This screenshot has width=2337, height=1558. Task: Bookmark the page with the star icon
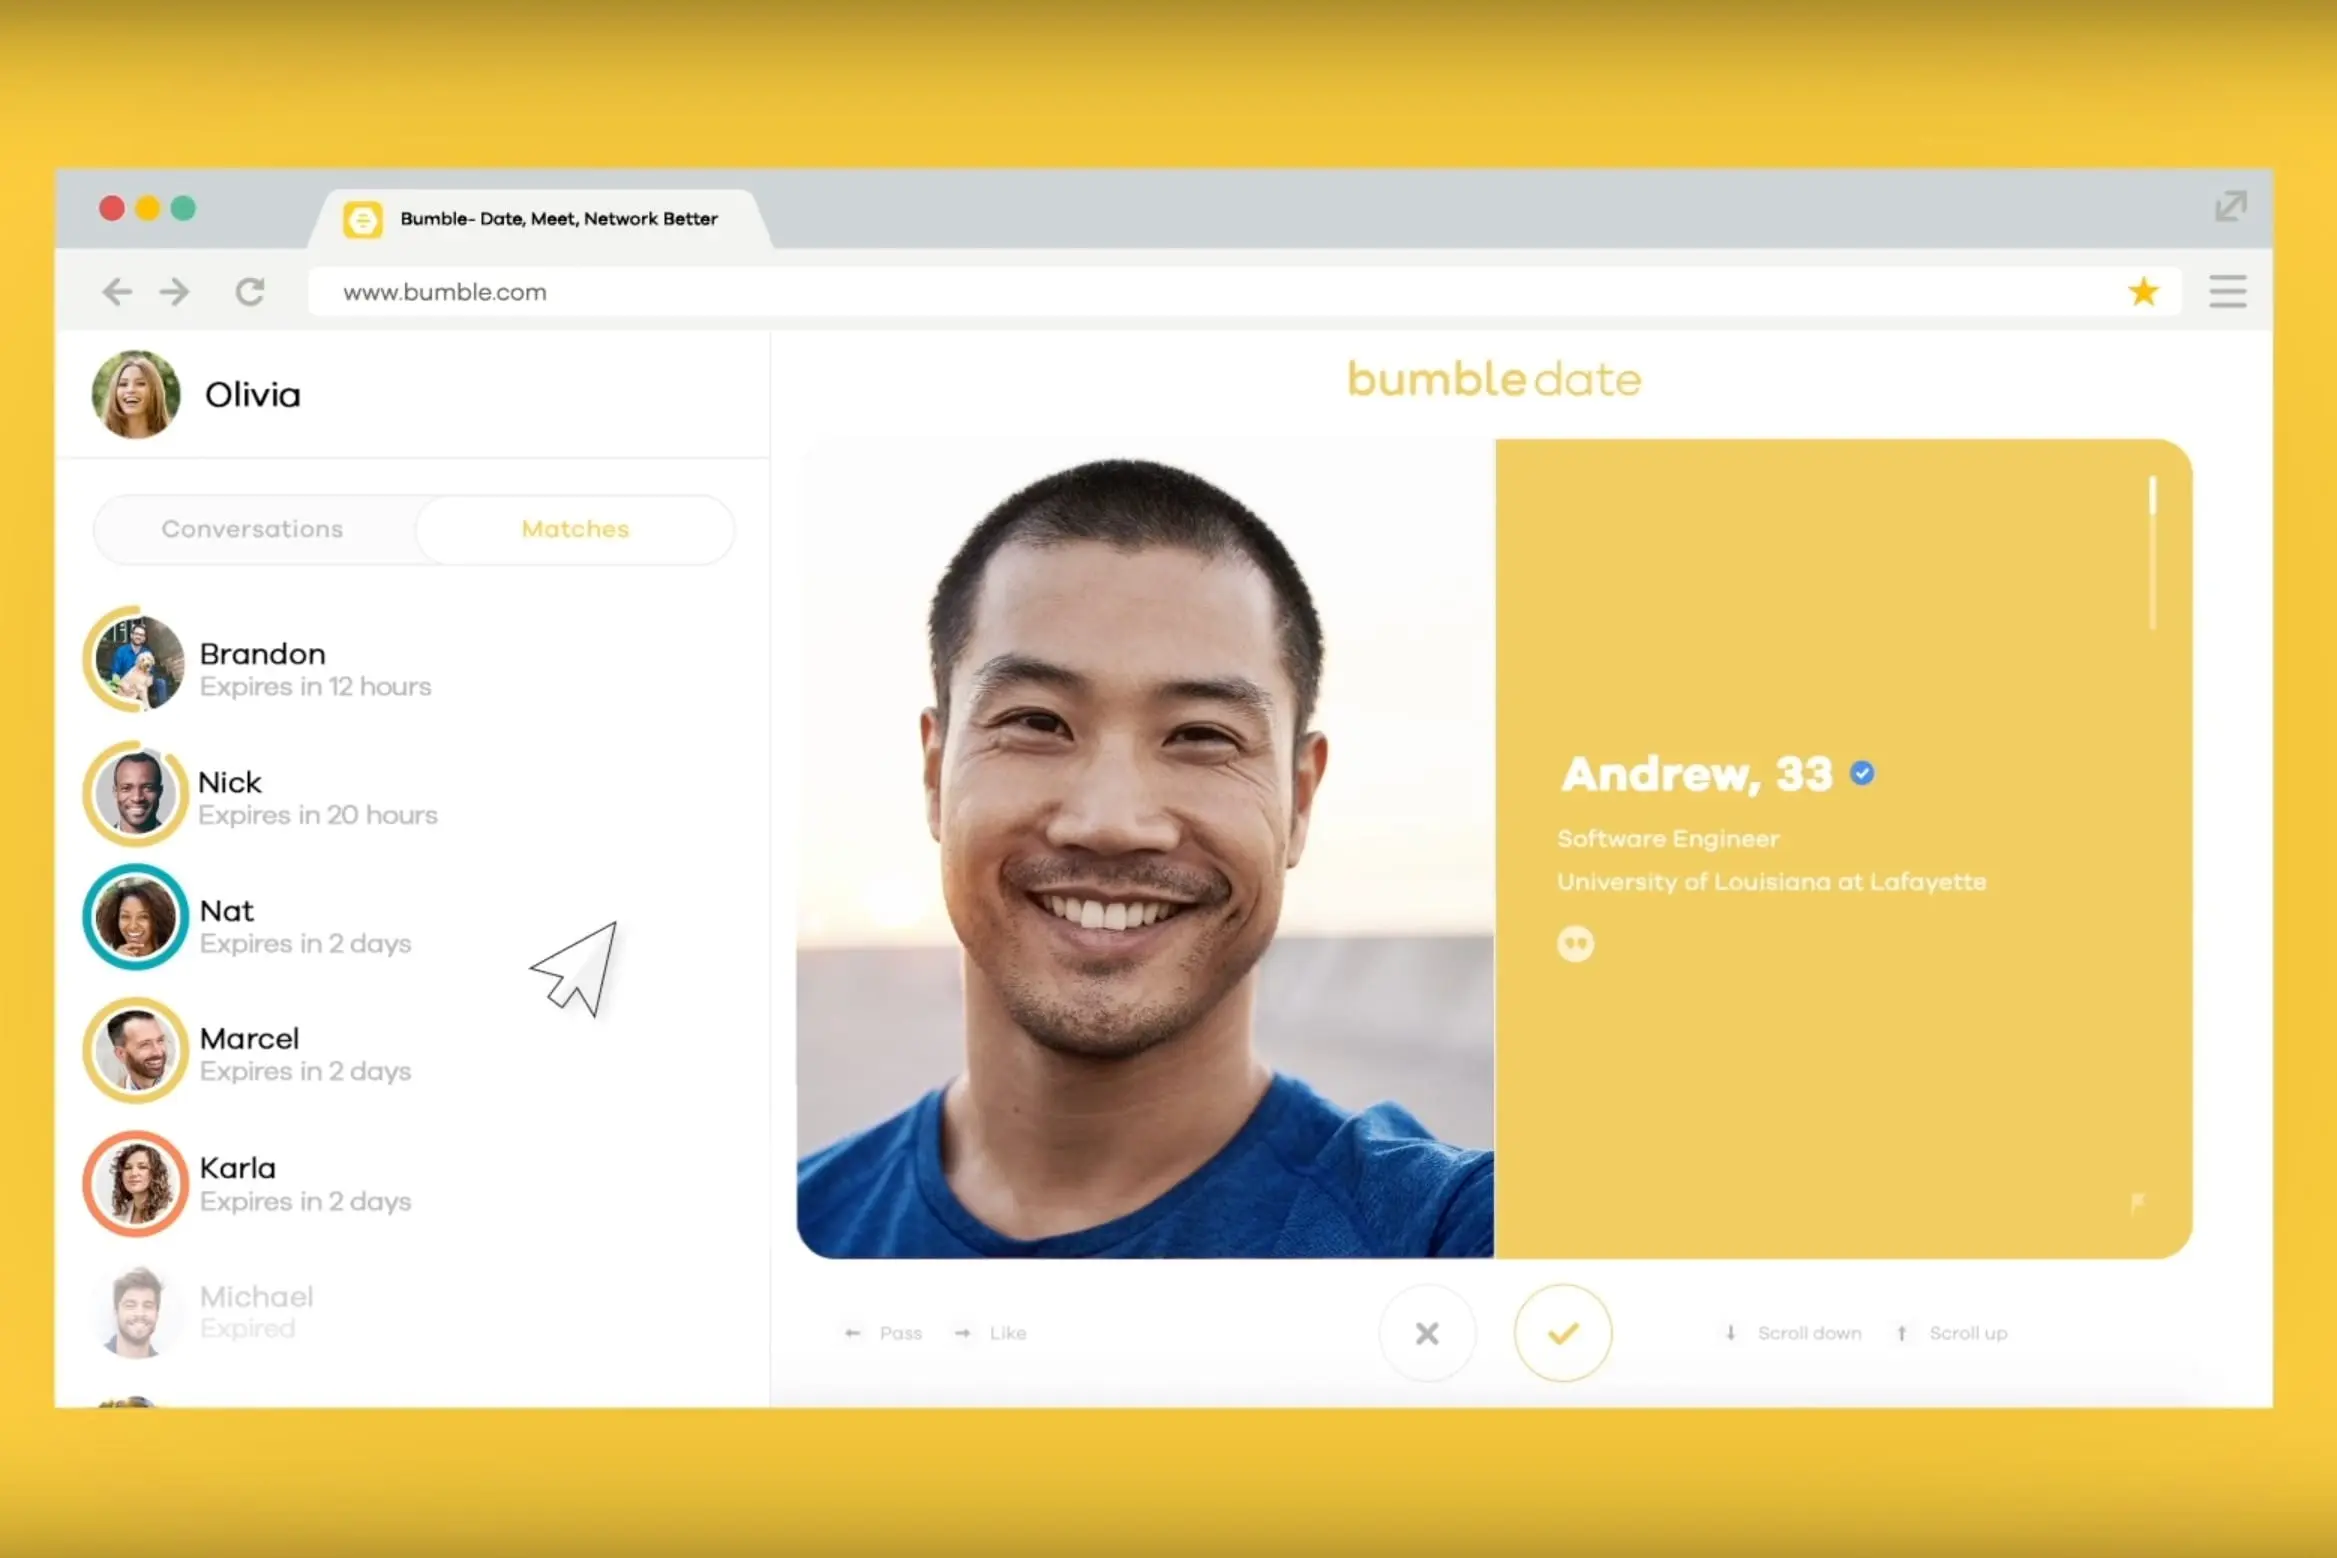2144,291
